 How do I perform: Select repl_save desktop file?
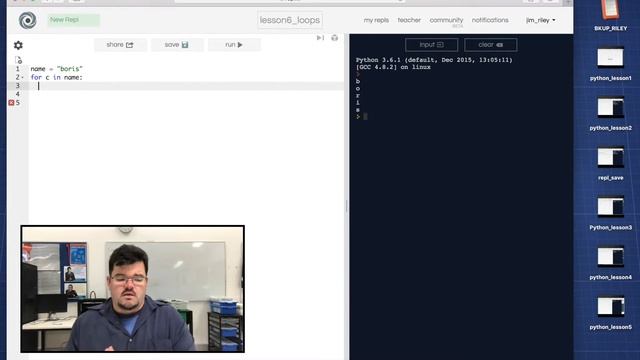(x=611, y=164)
